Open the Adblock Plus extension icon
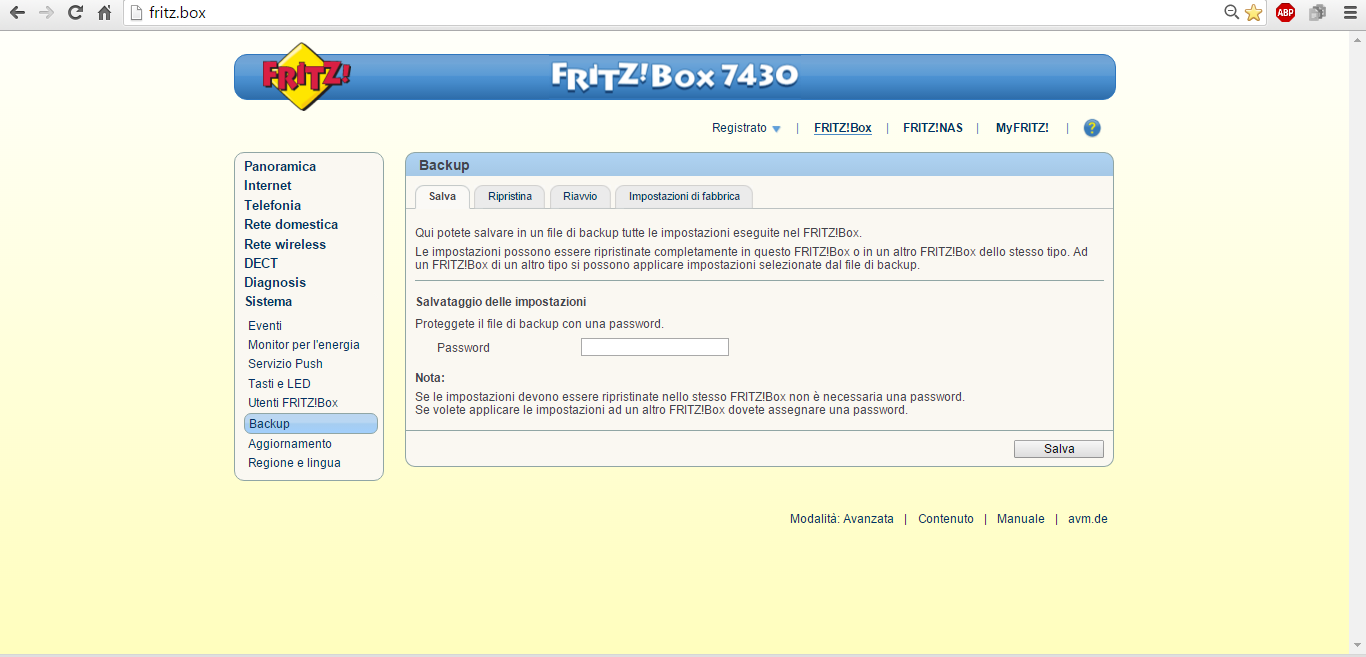This screenshot has height=657, width=1366. pos(1285,13)
